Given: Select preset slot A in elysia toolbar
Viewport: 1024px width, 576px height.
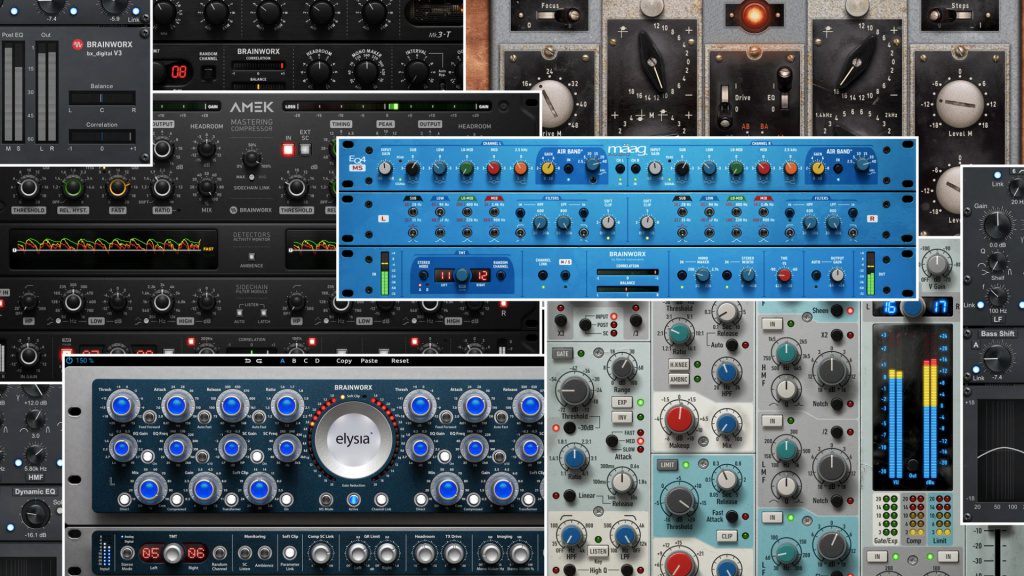Looking at the screenshot, I should pyautogui.click(x=282, y=360).
